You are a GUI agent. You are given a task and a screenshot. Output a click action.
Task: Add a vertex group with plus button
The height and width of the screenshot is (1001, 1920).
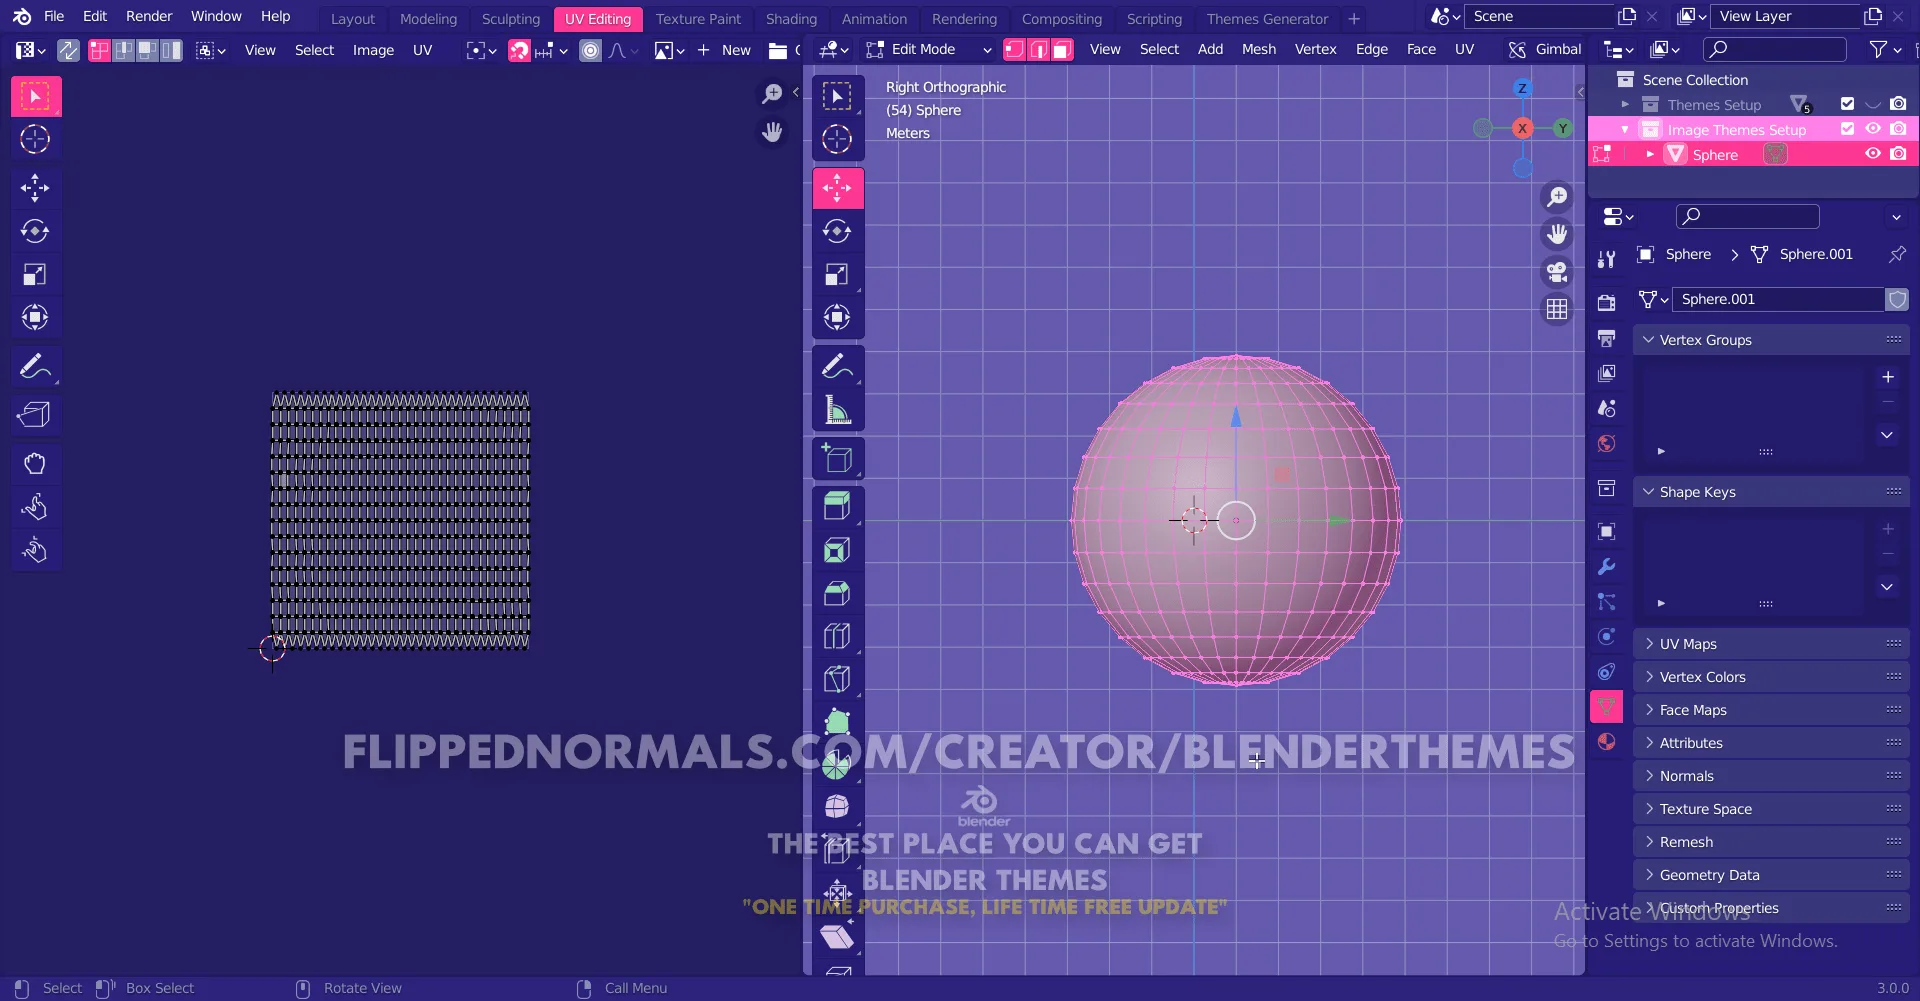click(1887, 377)
